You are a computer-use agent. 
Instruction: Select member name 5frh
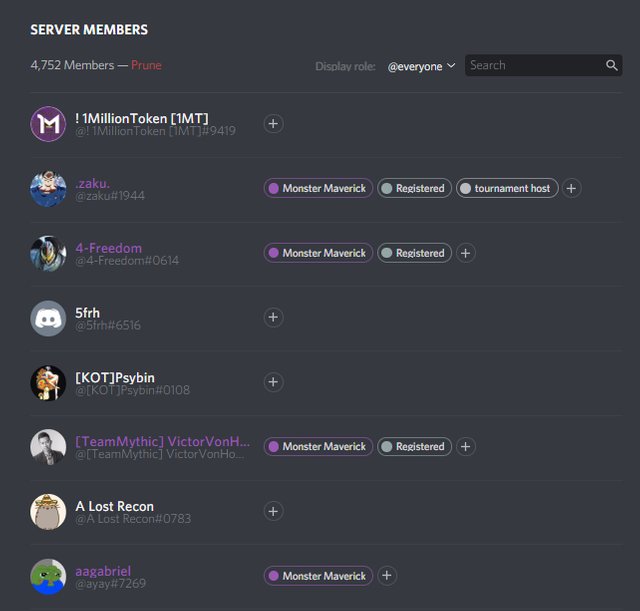[87, 313]
